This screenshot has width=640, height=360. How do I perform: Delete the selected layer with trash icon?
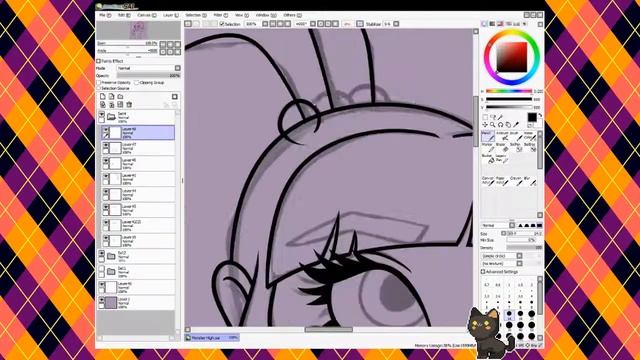coord(129,105)
